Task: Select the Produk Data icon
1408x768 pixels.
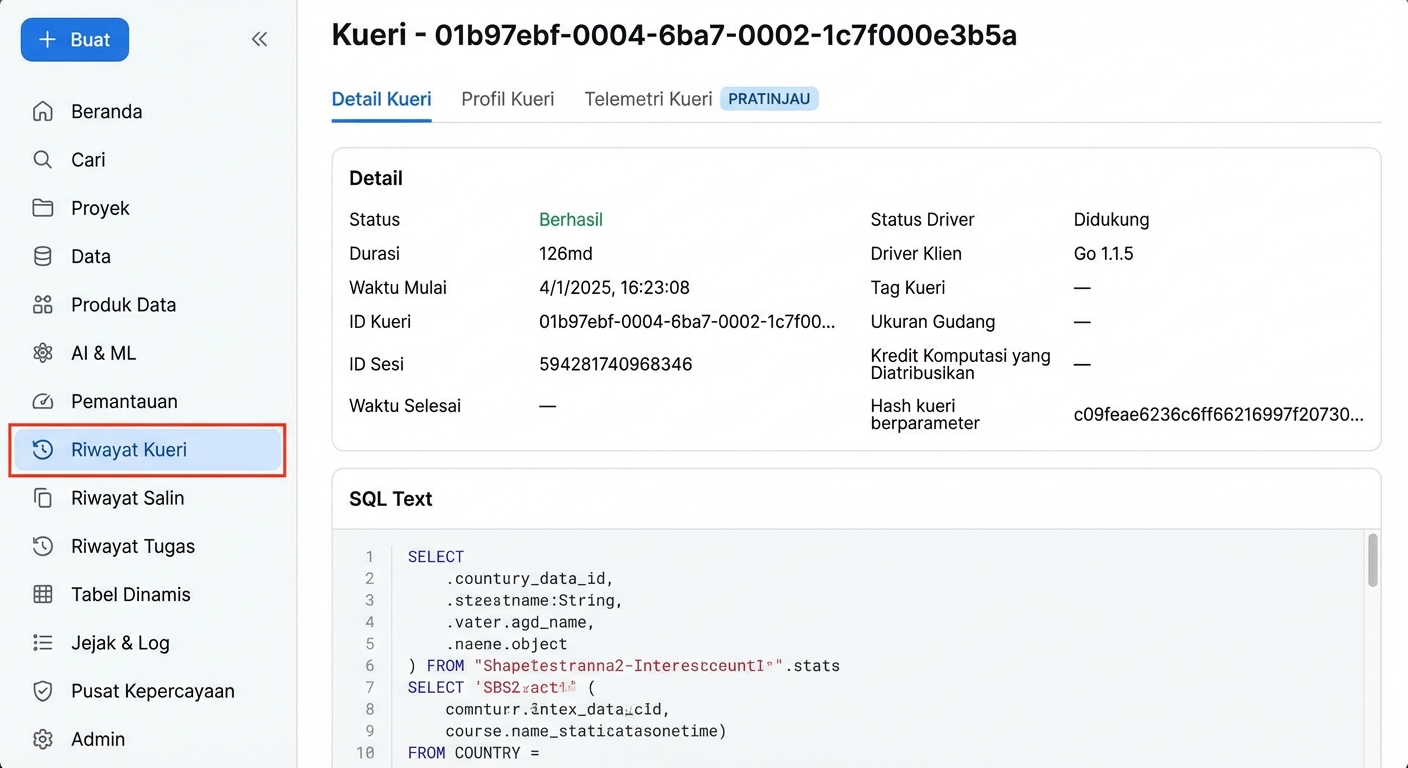Action: click(x=42, y=304)
